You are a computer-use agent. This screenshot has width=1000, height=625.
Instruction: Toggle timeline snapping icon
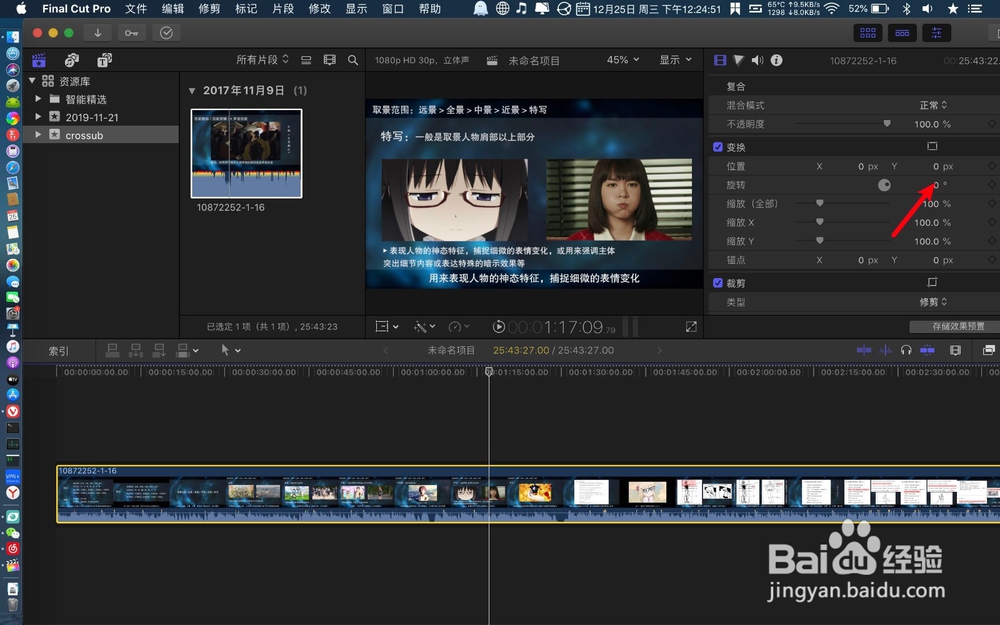pos(927,349)
